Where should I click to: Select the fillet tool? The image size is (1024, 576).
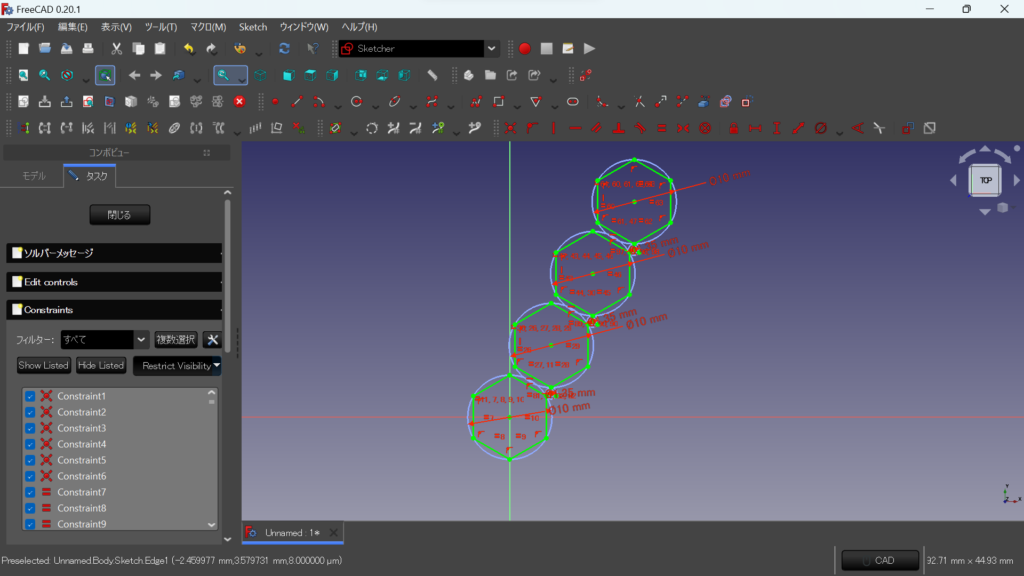pyautogui.click(x=602, y=102)
